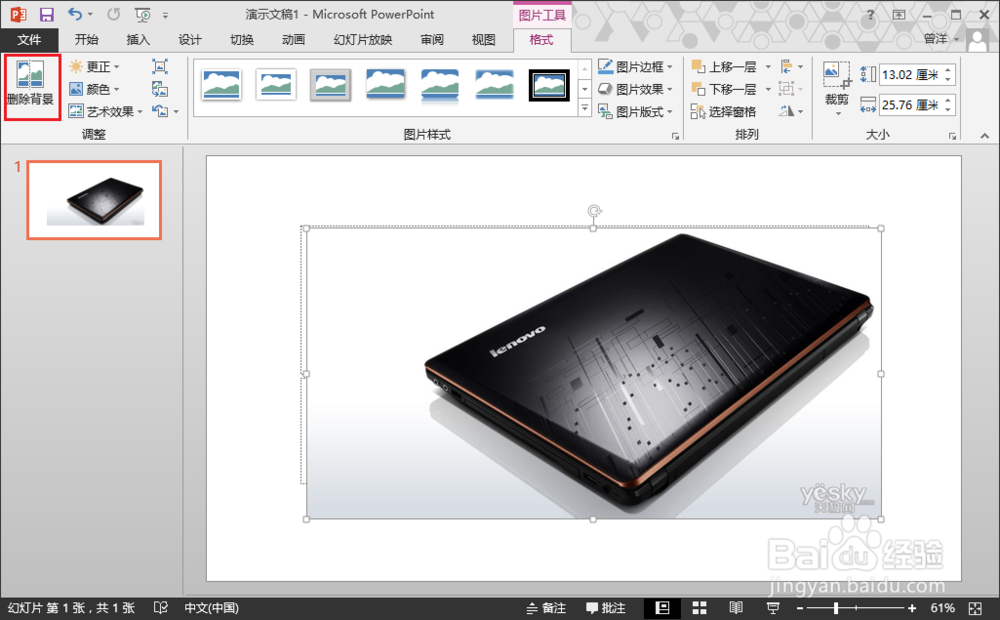Apply the second white-framed picture style
The width and height of the screenshot is (1000, 620).
[276, 85]
